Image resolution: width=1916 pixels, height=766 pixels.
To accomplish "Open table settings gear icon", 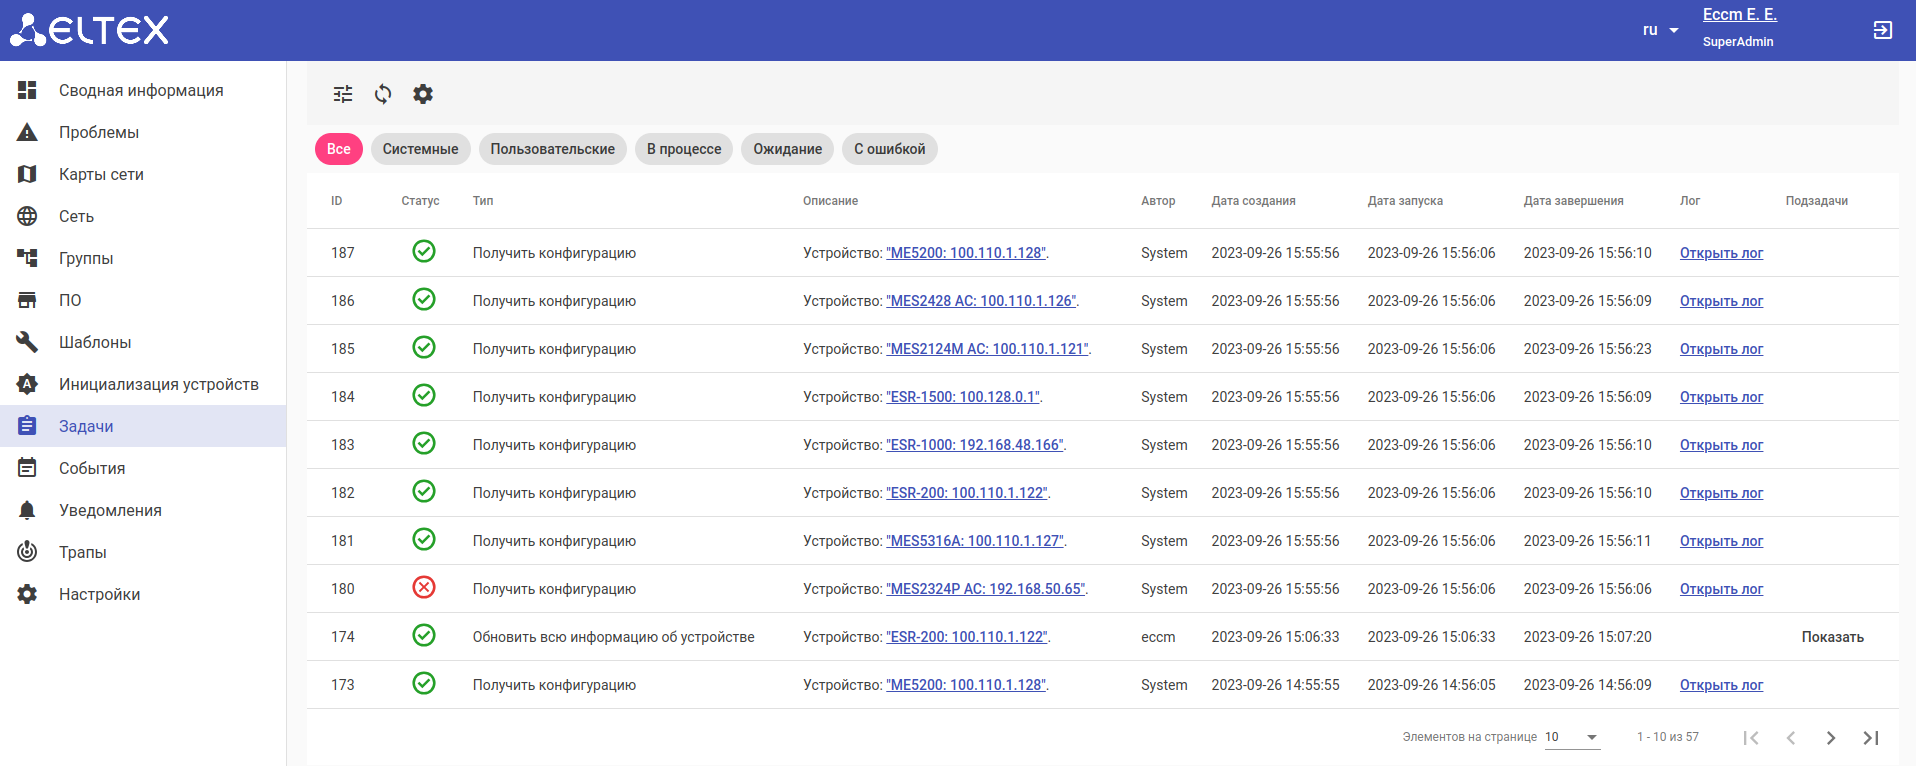I will 423,94.
